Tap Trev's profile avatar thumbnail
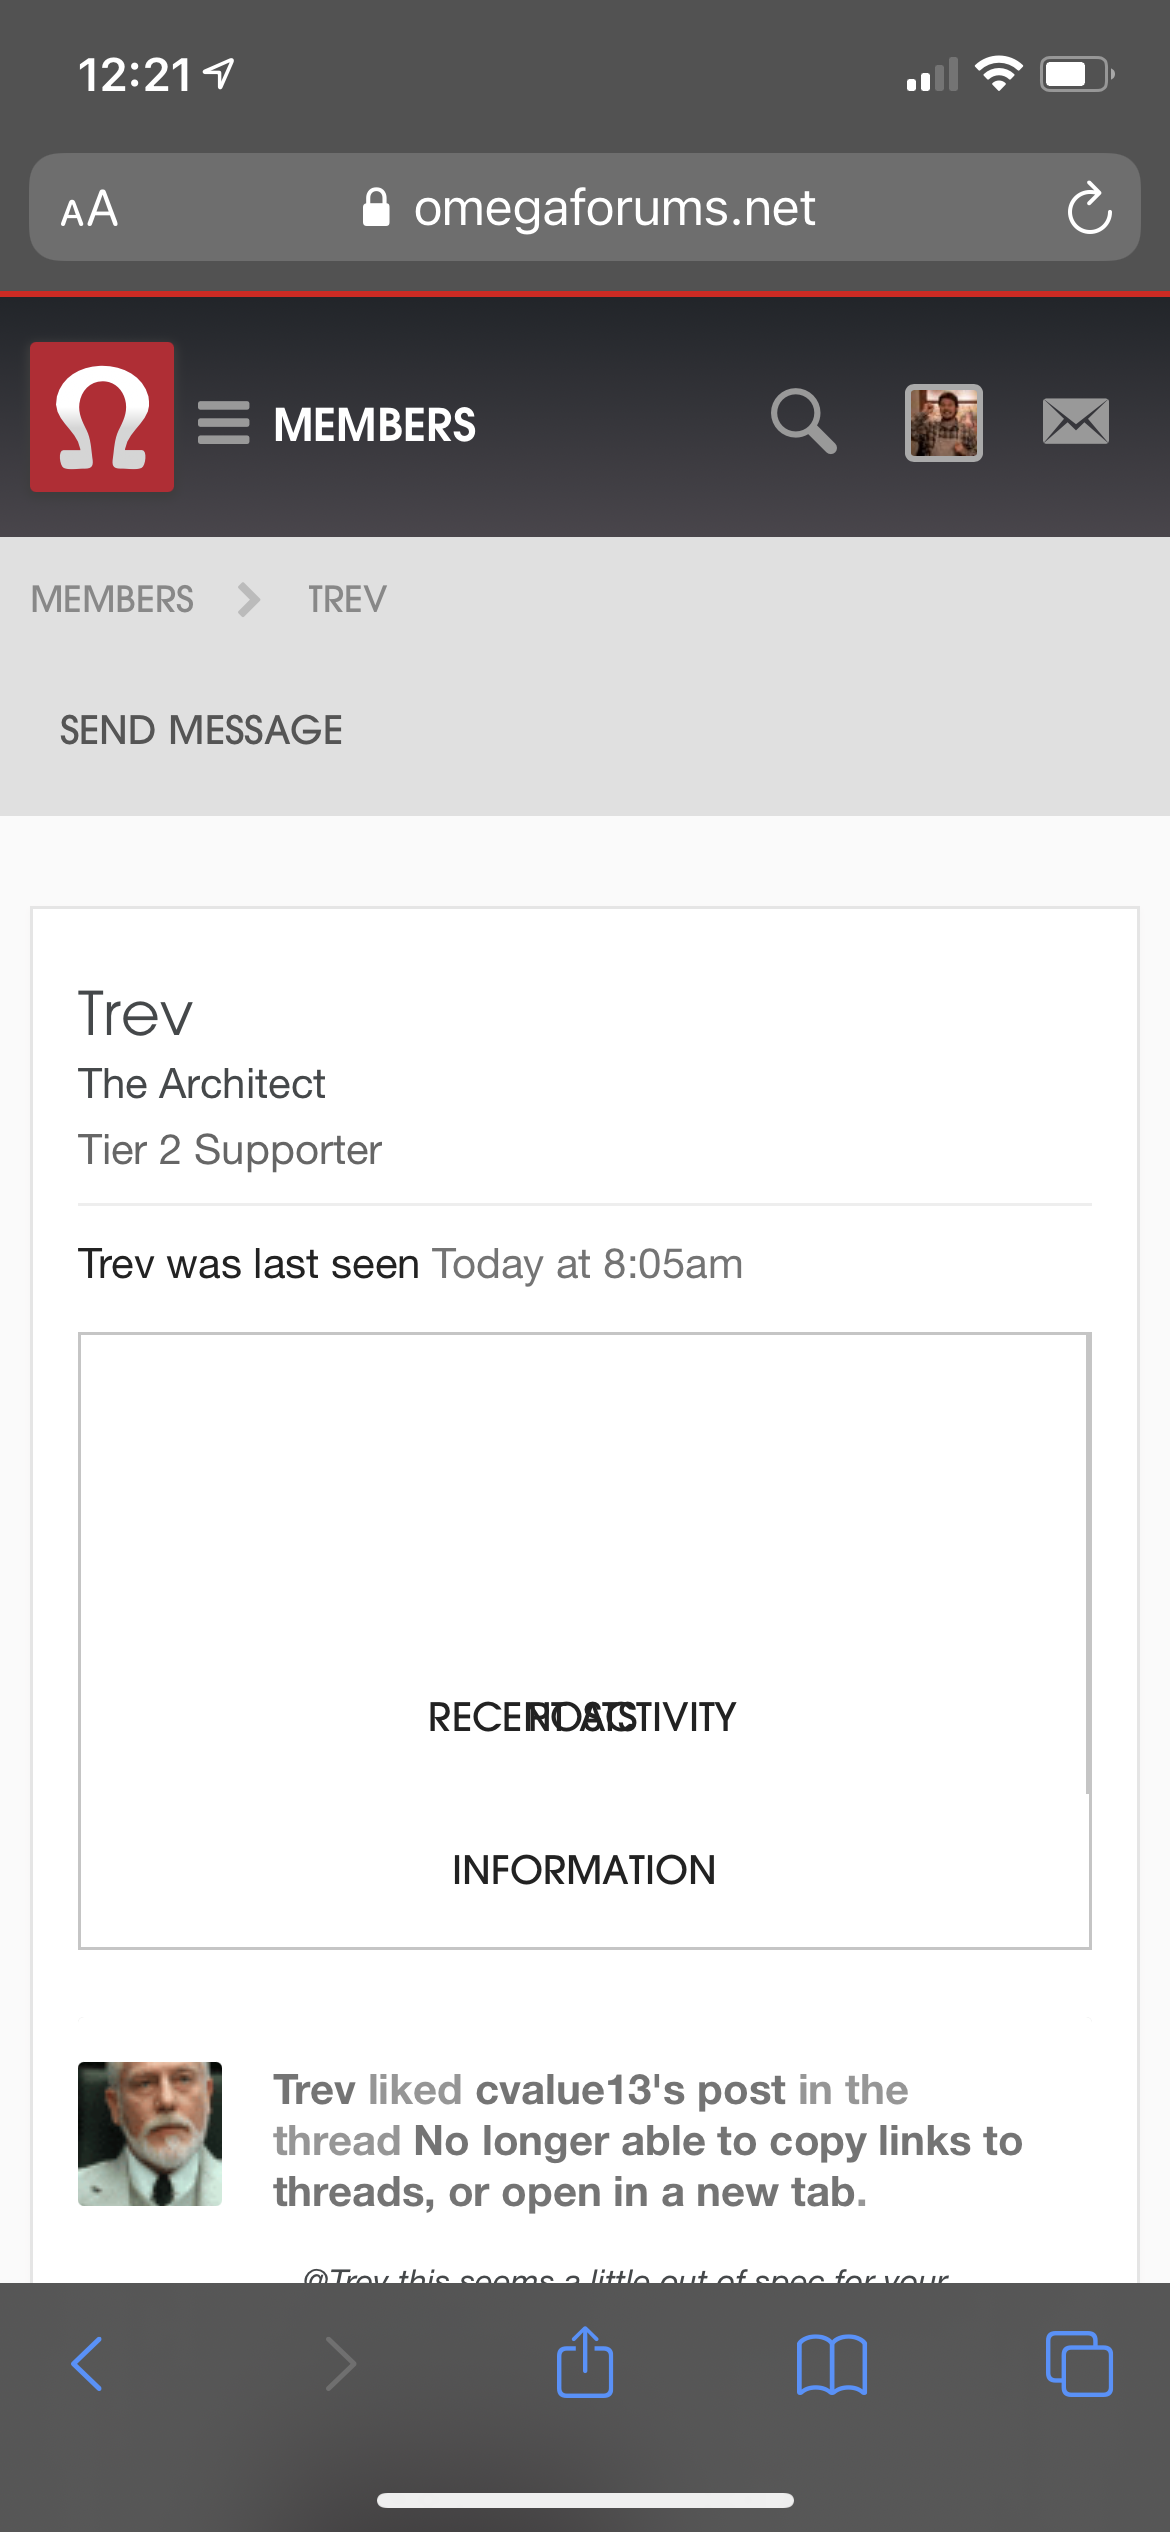This screenshot has width=1170, height=2532. [150, 2133]
